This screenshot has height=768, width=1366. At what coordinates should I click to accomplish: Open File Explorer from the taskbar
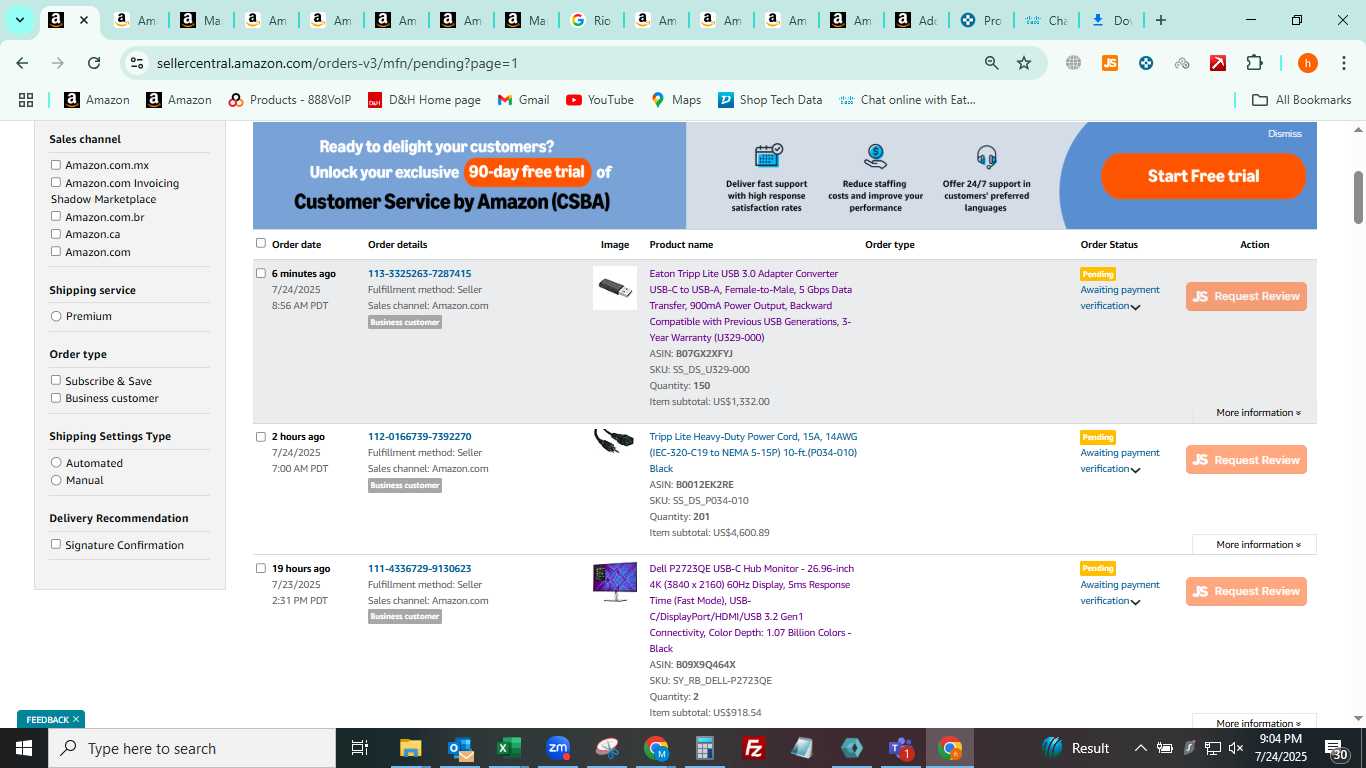click(411, 748)
